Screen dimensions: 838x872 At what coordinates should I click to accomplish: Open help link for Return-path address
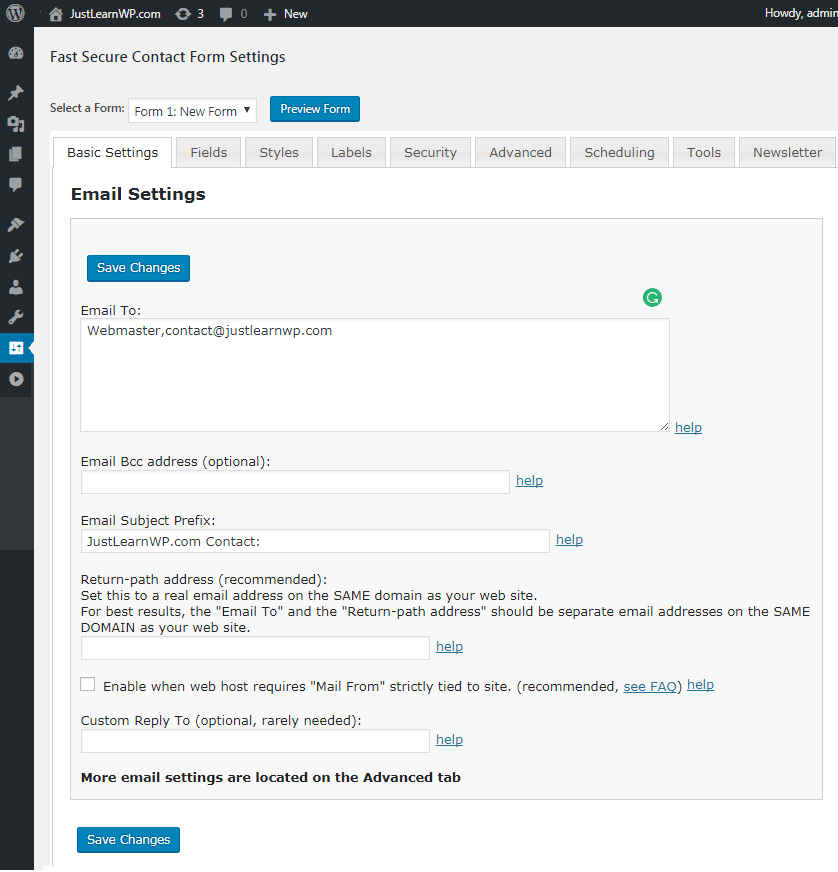[449, 646]
